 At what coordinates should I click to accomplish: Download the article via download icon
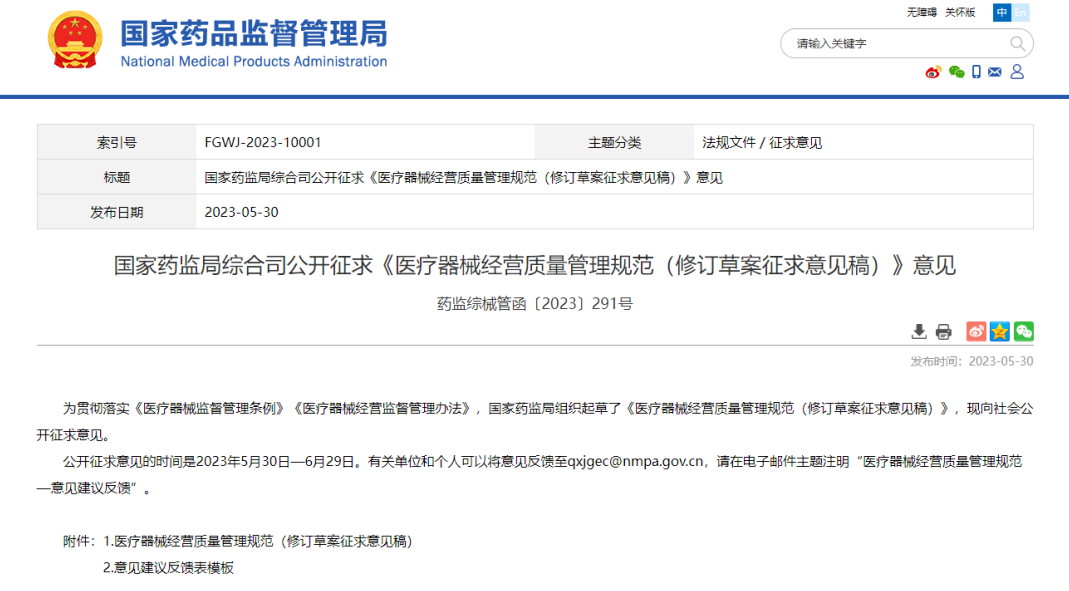coord(919,332)
